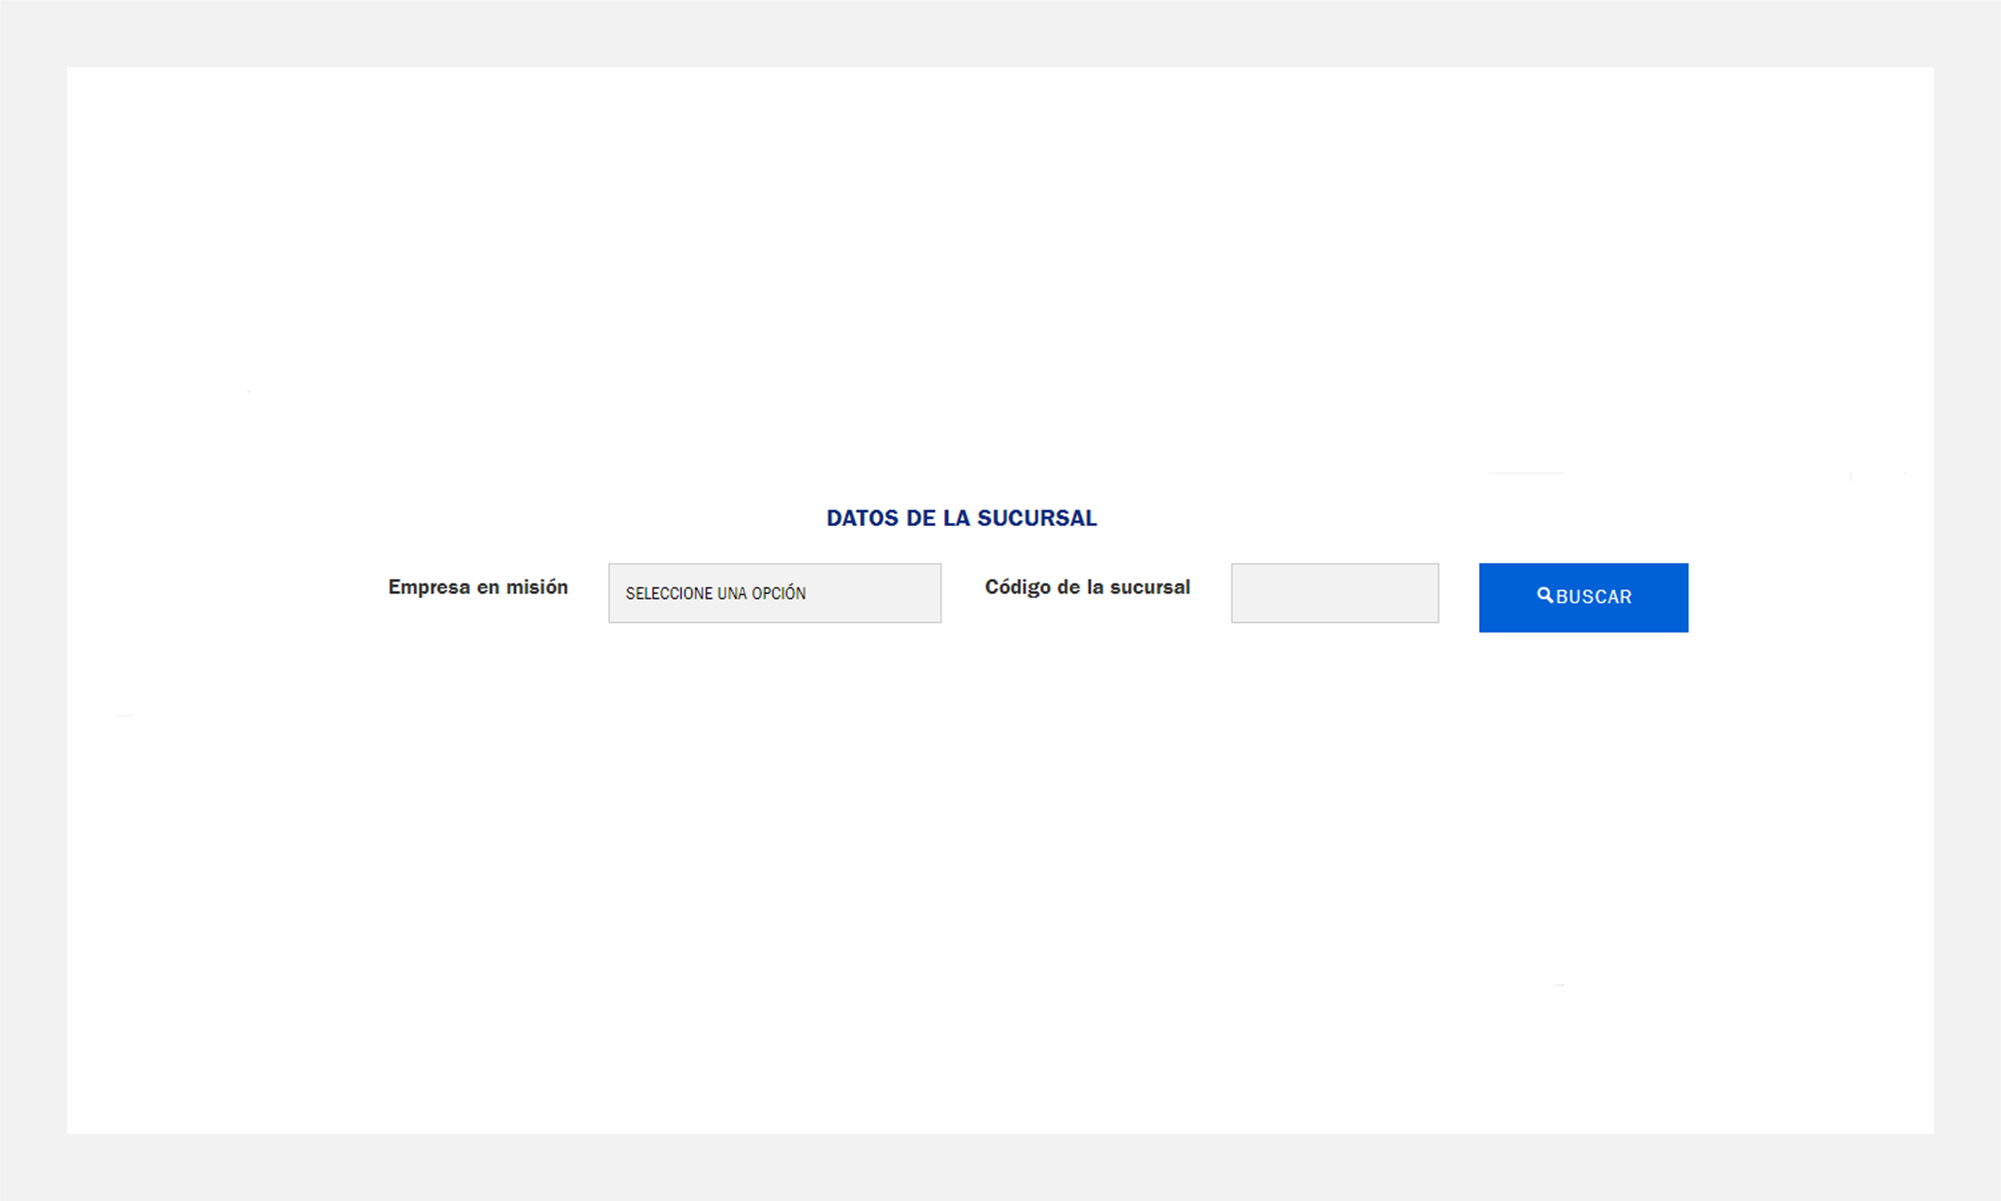Click the left edge of the Empresa dropdown

614,593
